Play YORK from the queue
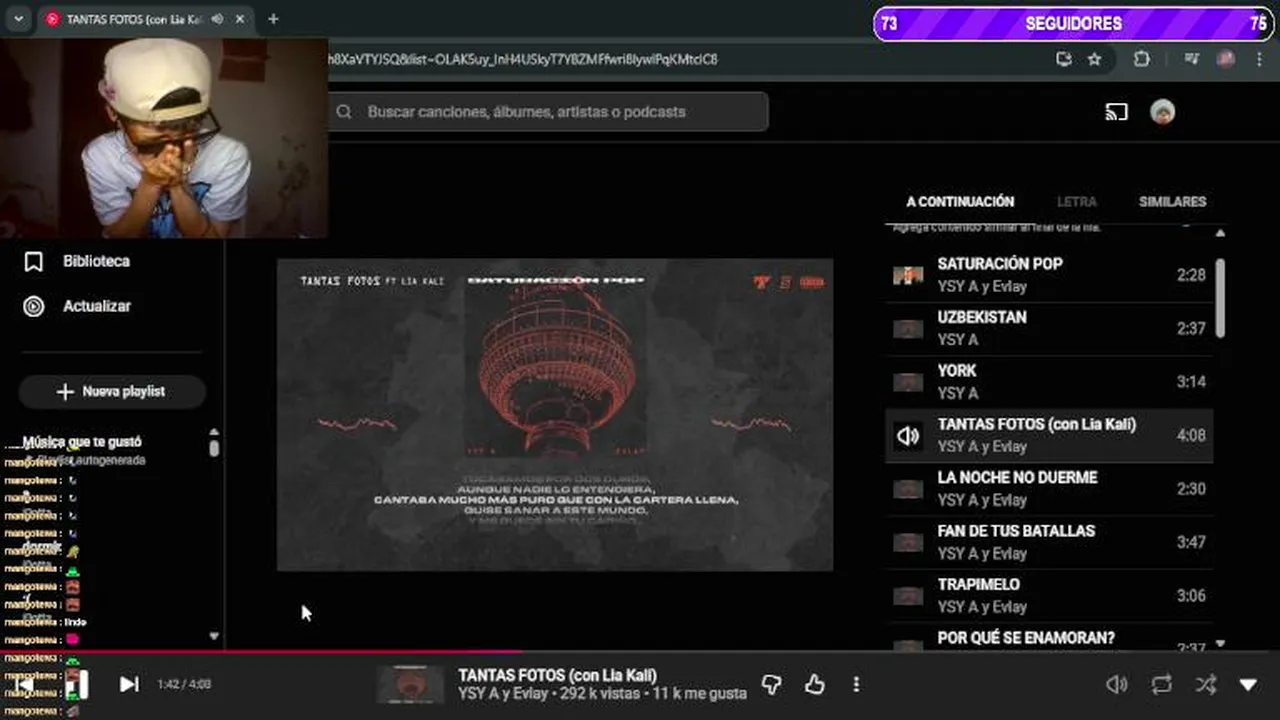Viewport: 1280px width, 720px height. [x=1049, y=382]
